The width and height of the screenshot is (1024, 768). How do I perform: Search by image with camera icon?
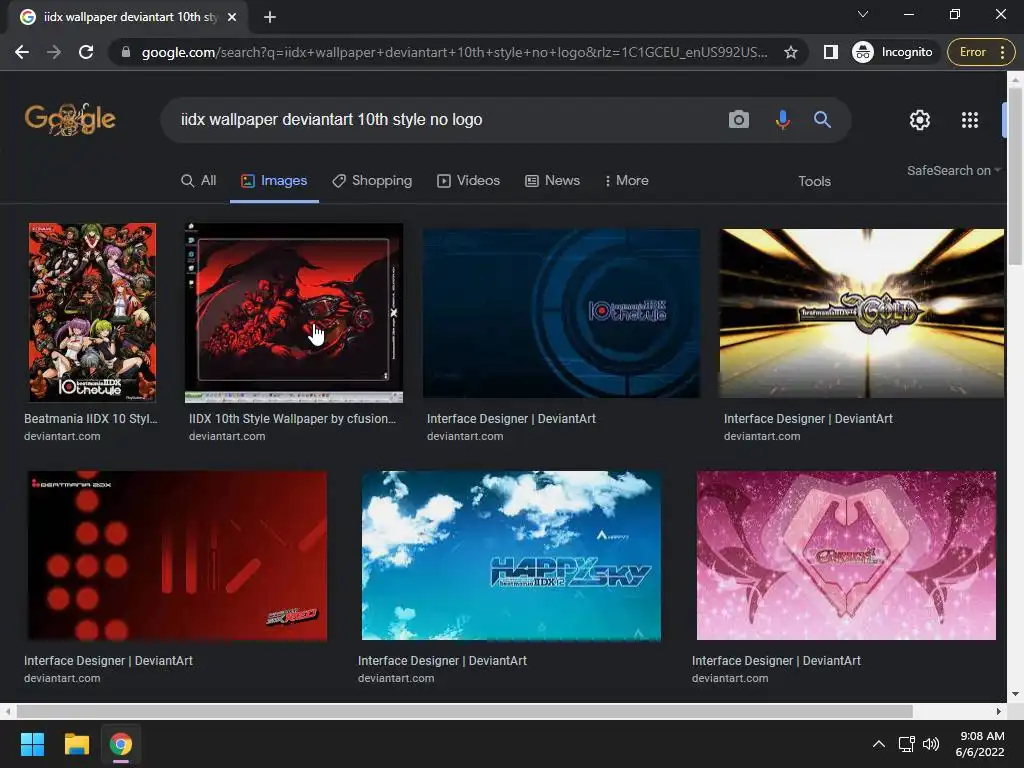(739, 120)
